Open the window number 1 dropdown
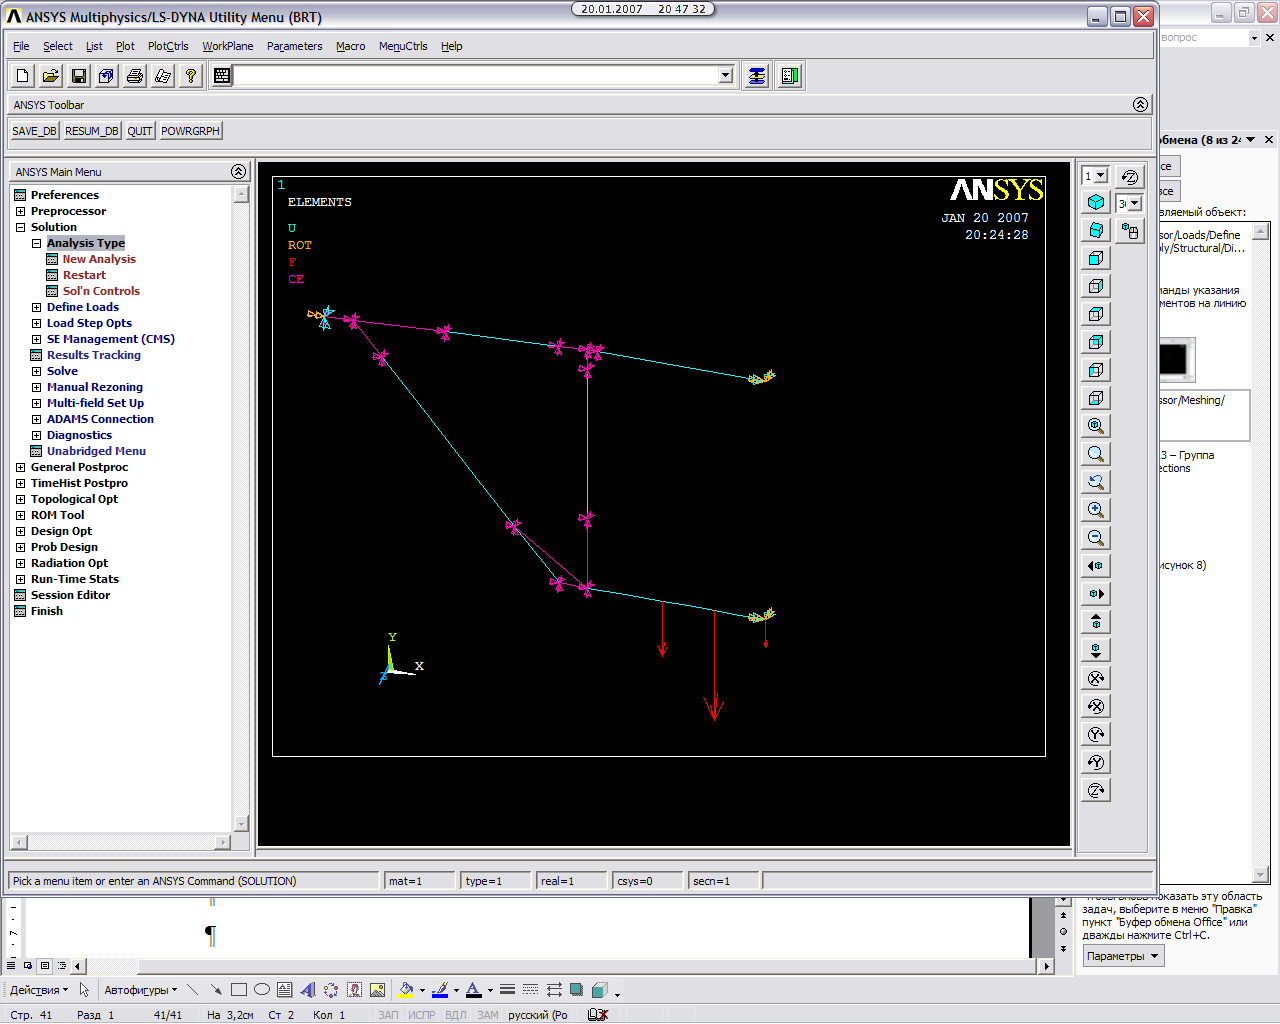The image size is (1280, 1024). (1101, 176)
